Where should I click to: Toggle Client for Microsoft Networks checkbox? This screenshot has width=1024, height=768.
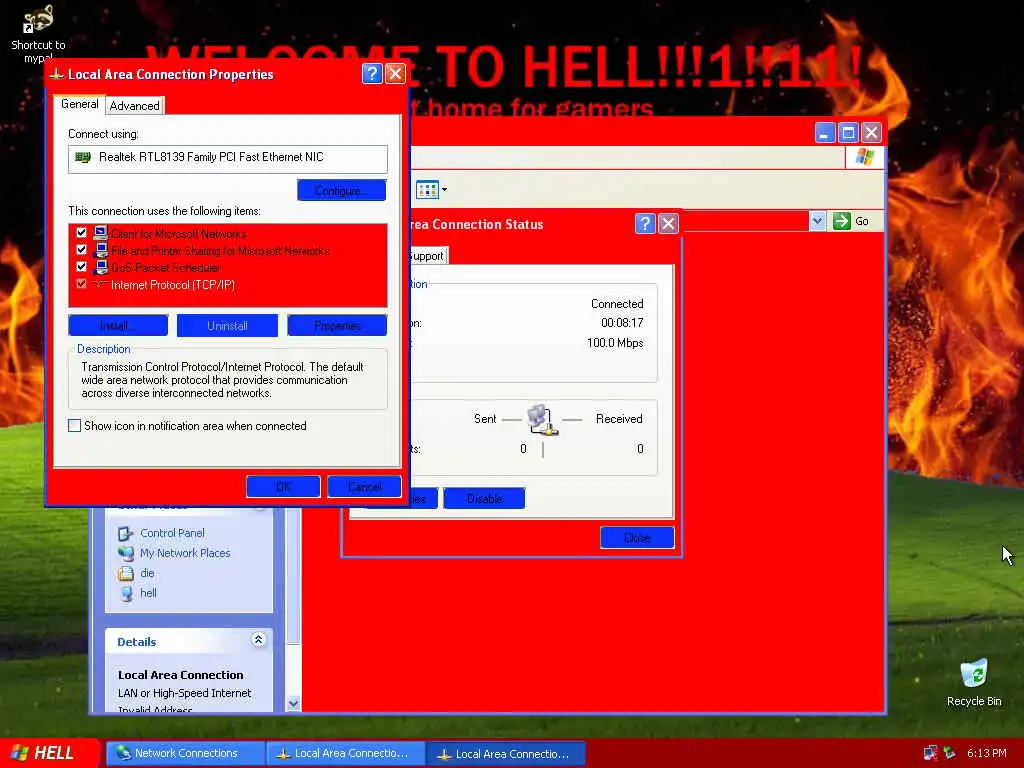click(x=81, y=232)
